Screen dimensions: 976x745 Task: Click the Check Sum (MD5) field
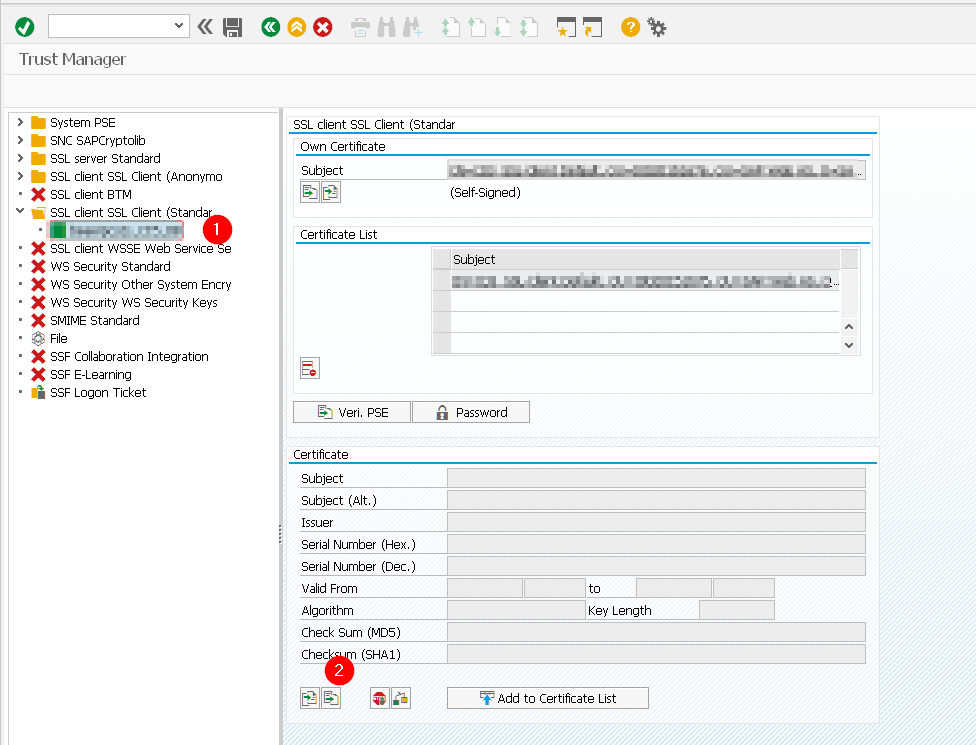point(656,632)
